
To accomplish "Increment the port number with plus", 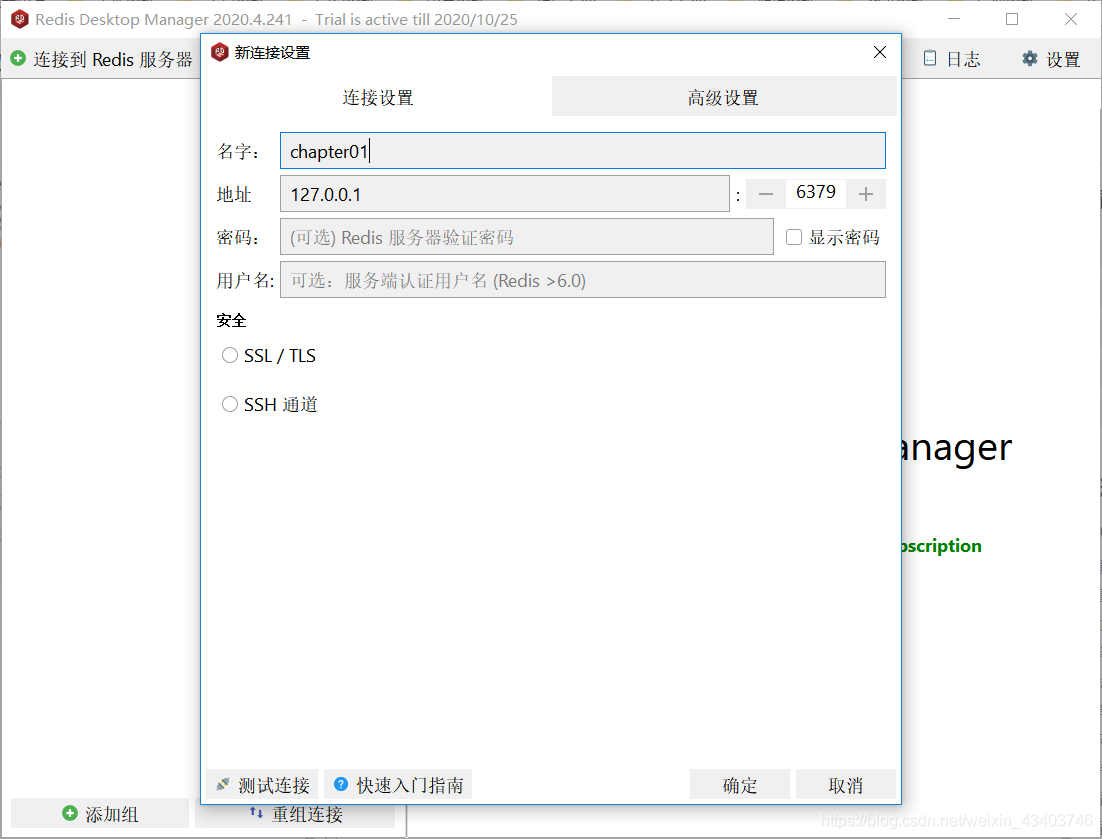I will [866, 193].
